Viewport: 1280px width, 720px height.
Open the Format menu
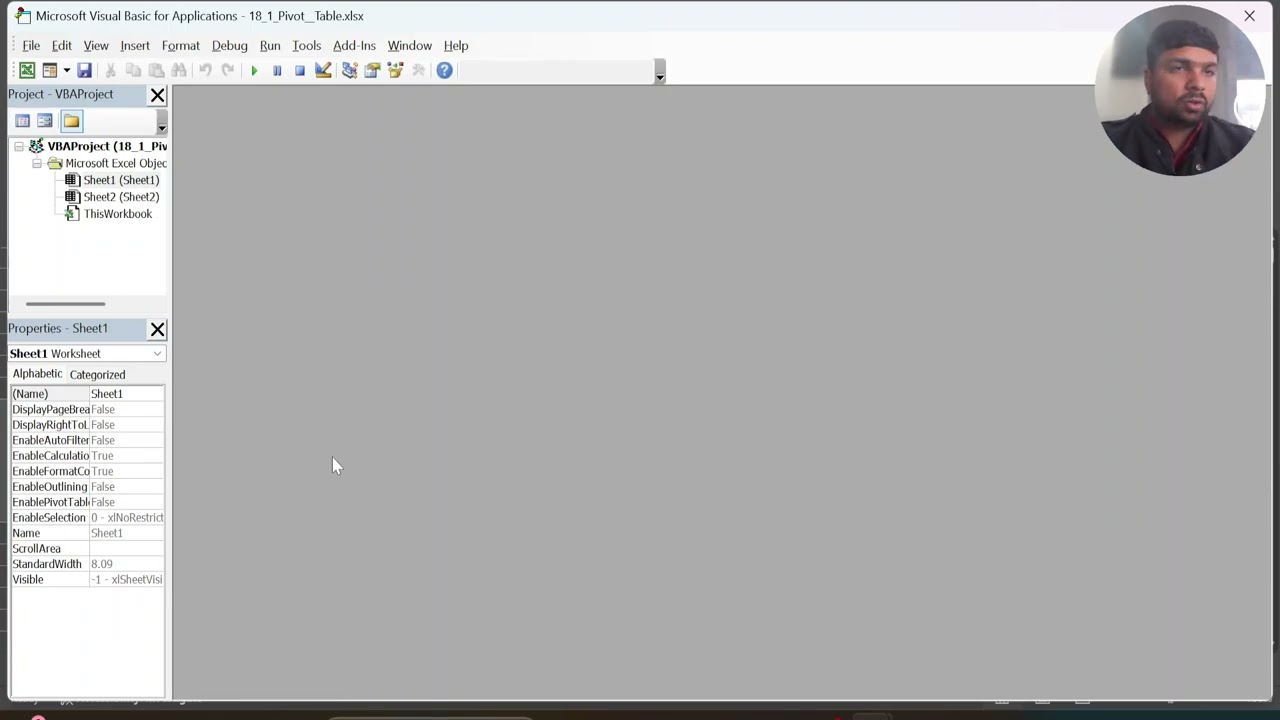(x=181, y=46)
